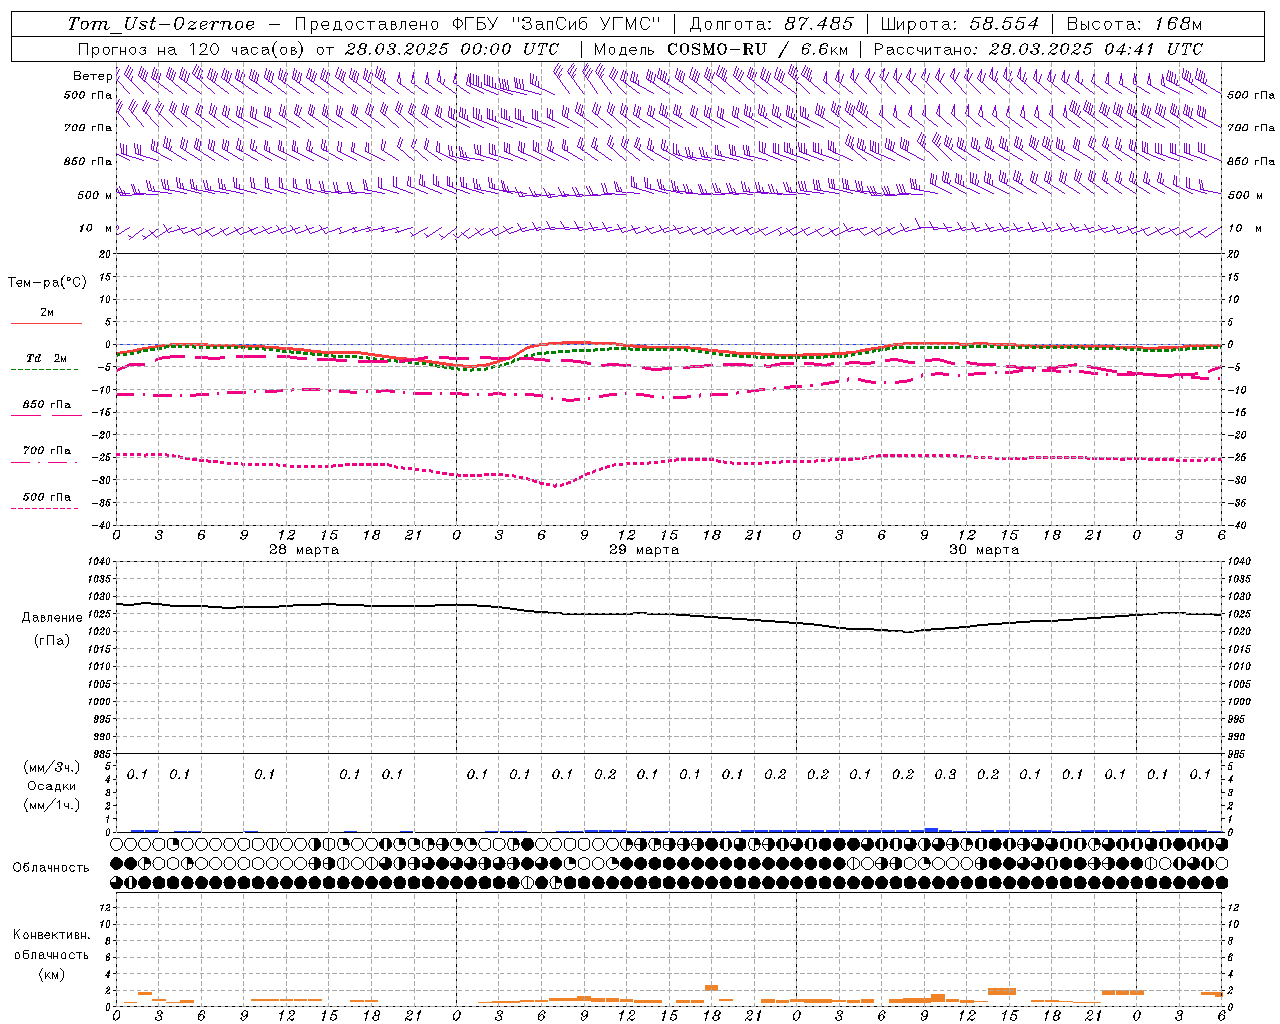The image size is (1280, 1024).
Task: Click the '0.3' precipitation value
Action: click(945, 775)
